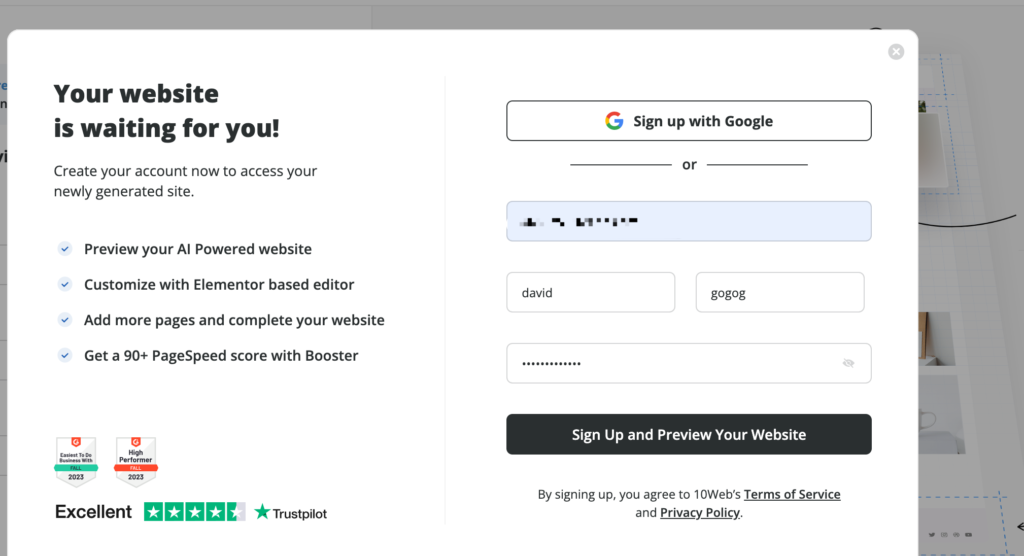Viewport: 1024px width, 556px height.
Task: Click checkmark beside Add more pages
Action: coord(65,319)
